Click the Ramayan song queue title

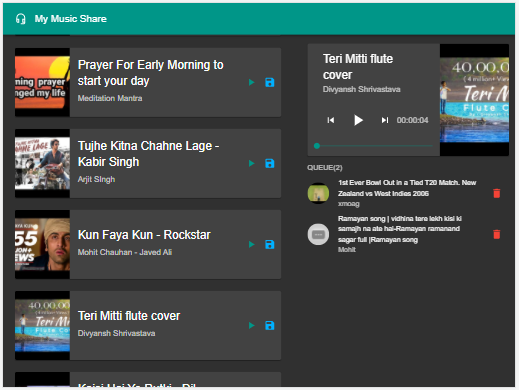coord(400,229)
